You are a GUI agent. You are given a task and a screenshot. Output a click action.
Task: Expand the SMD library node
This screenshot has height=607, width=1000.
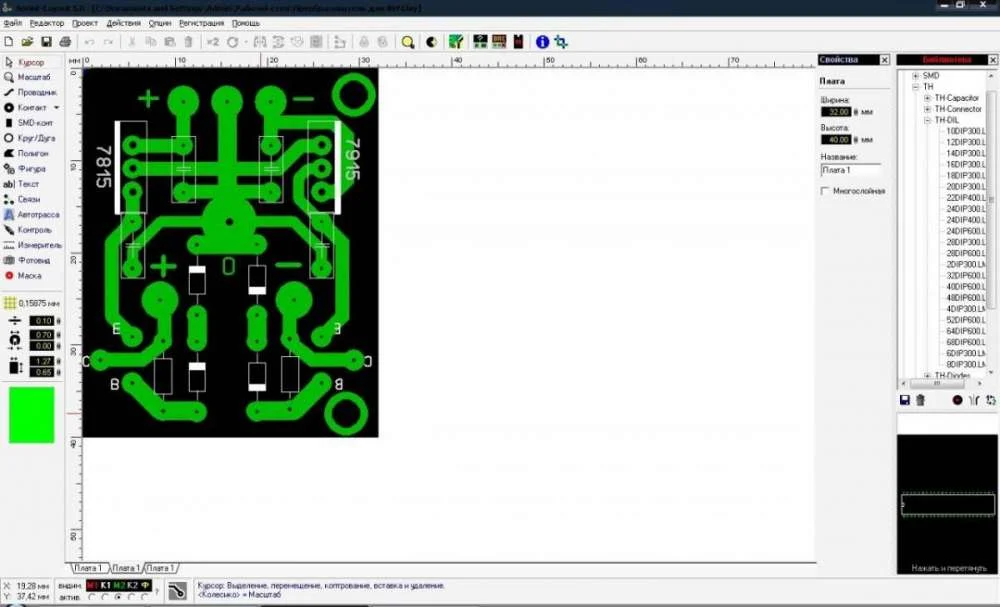[915, 76]
